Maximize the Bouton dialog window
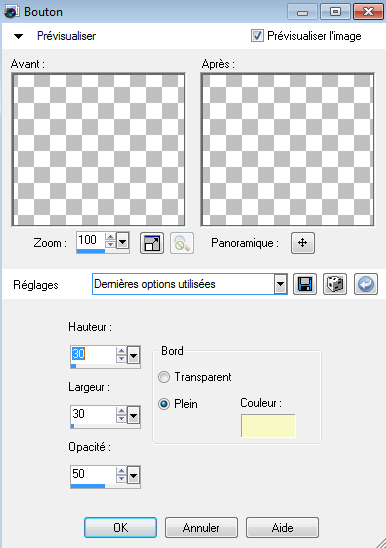Viewport: 386px width, 548px height. pos(335,12)
